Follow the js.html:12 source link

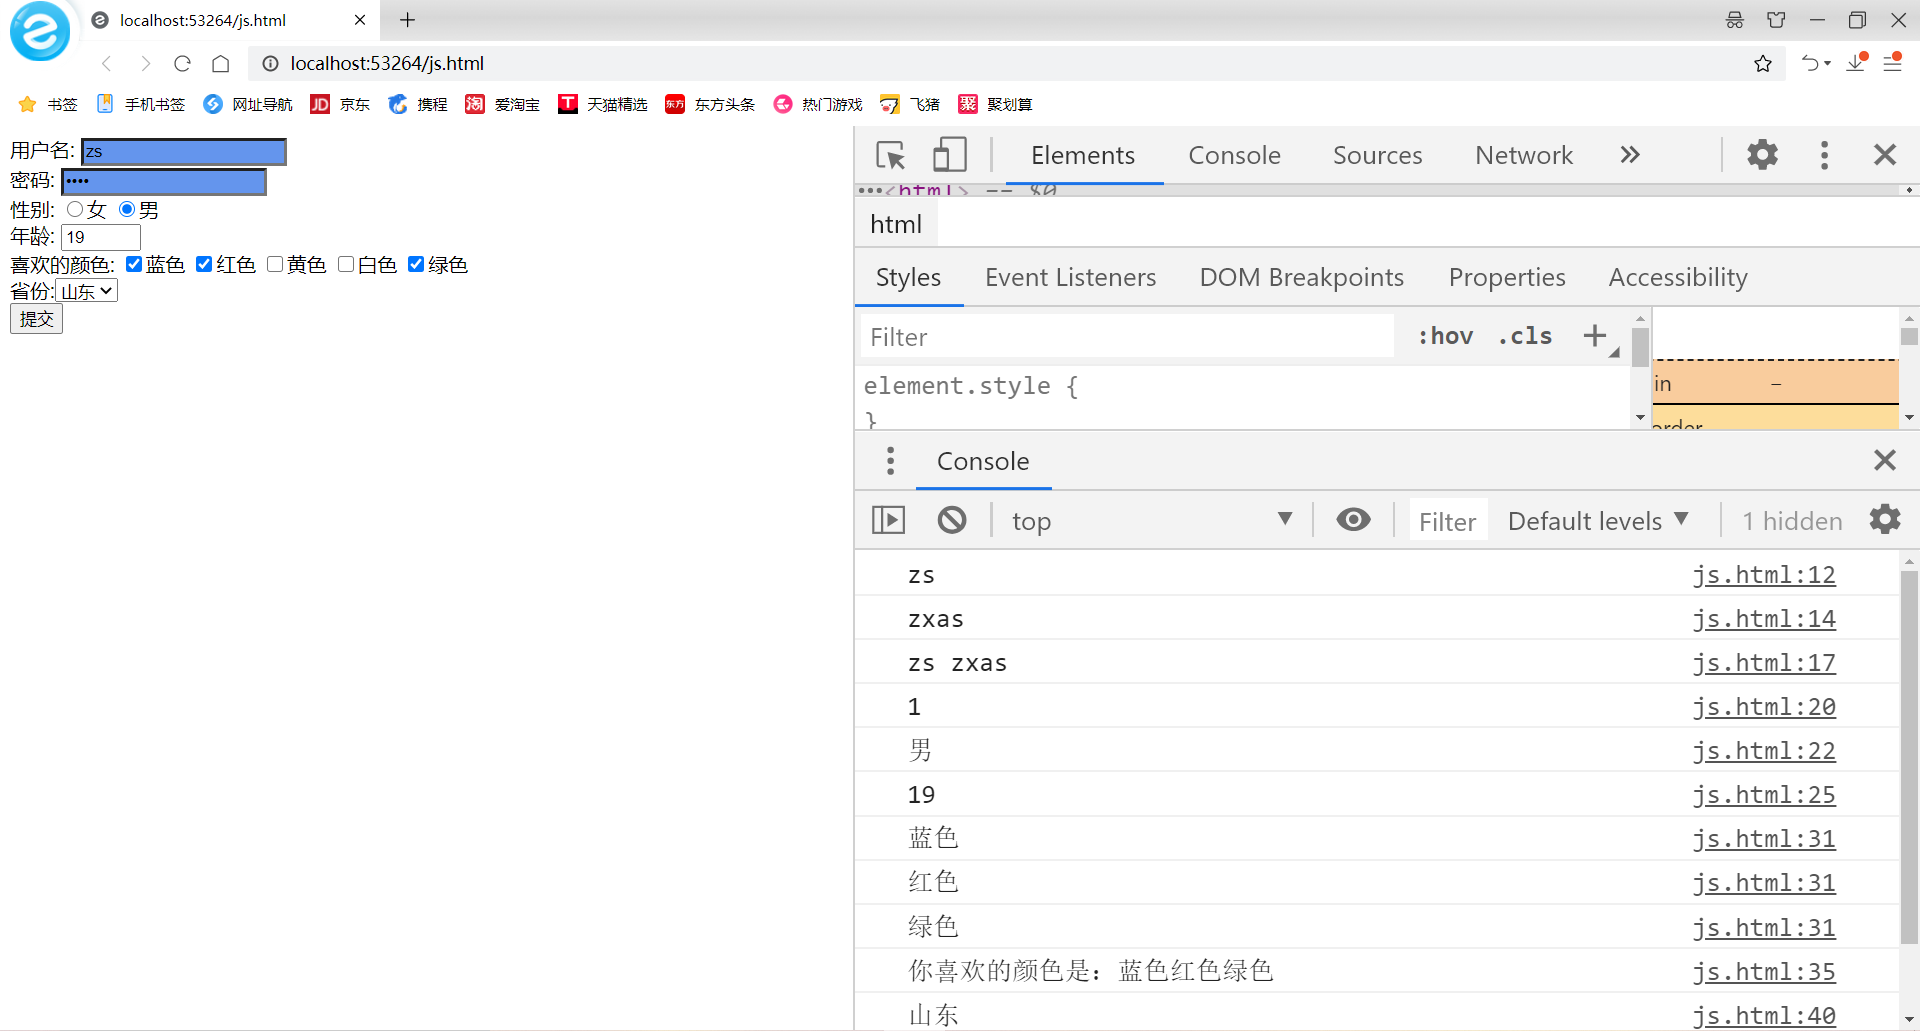(x=1765, y=575)
